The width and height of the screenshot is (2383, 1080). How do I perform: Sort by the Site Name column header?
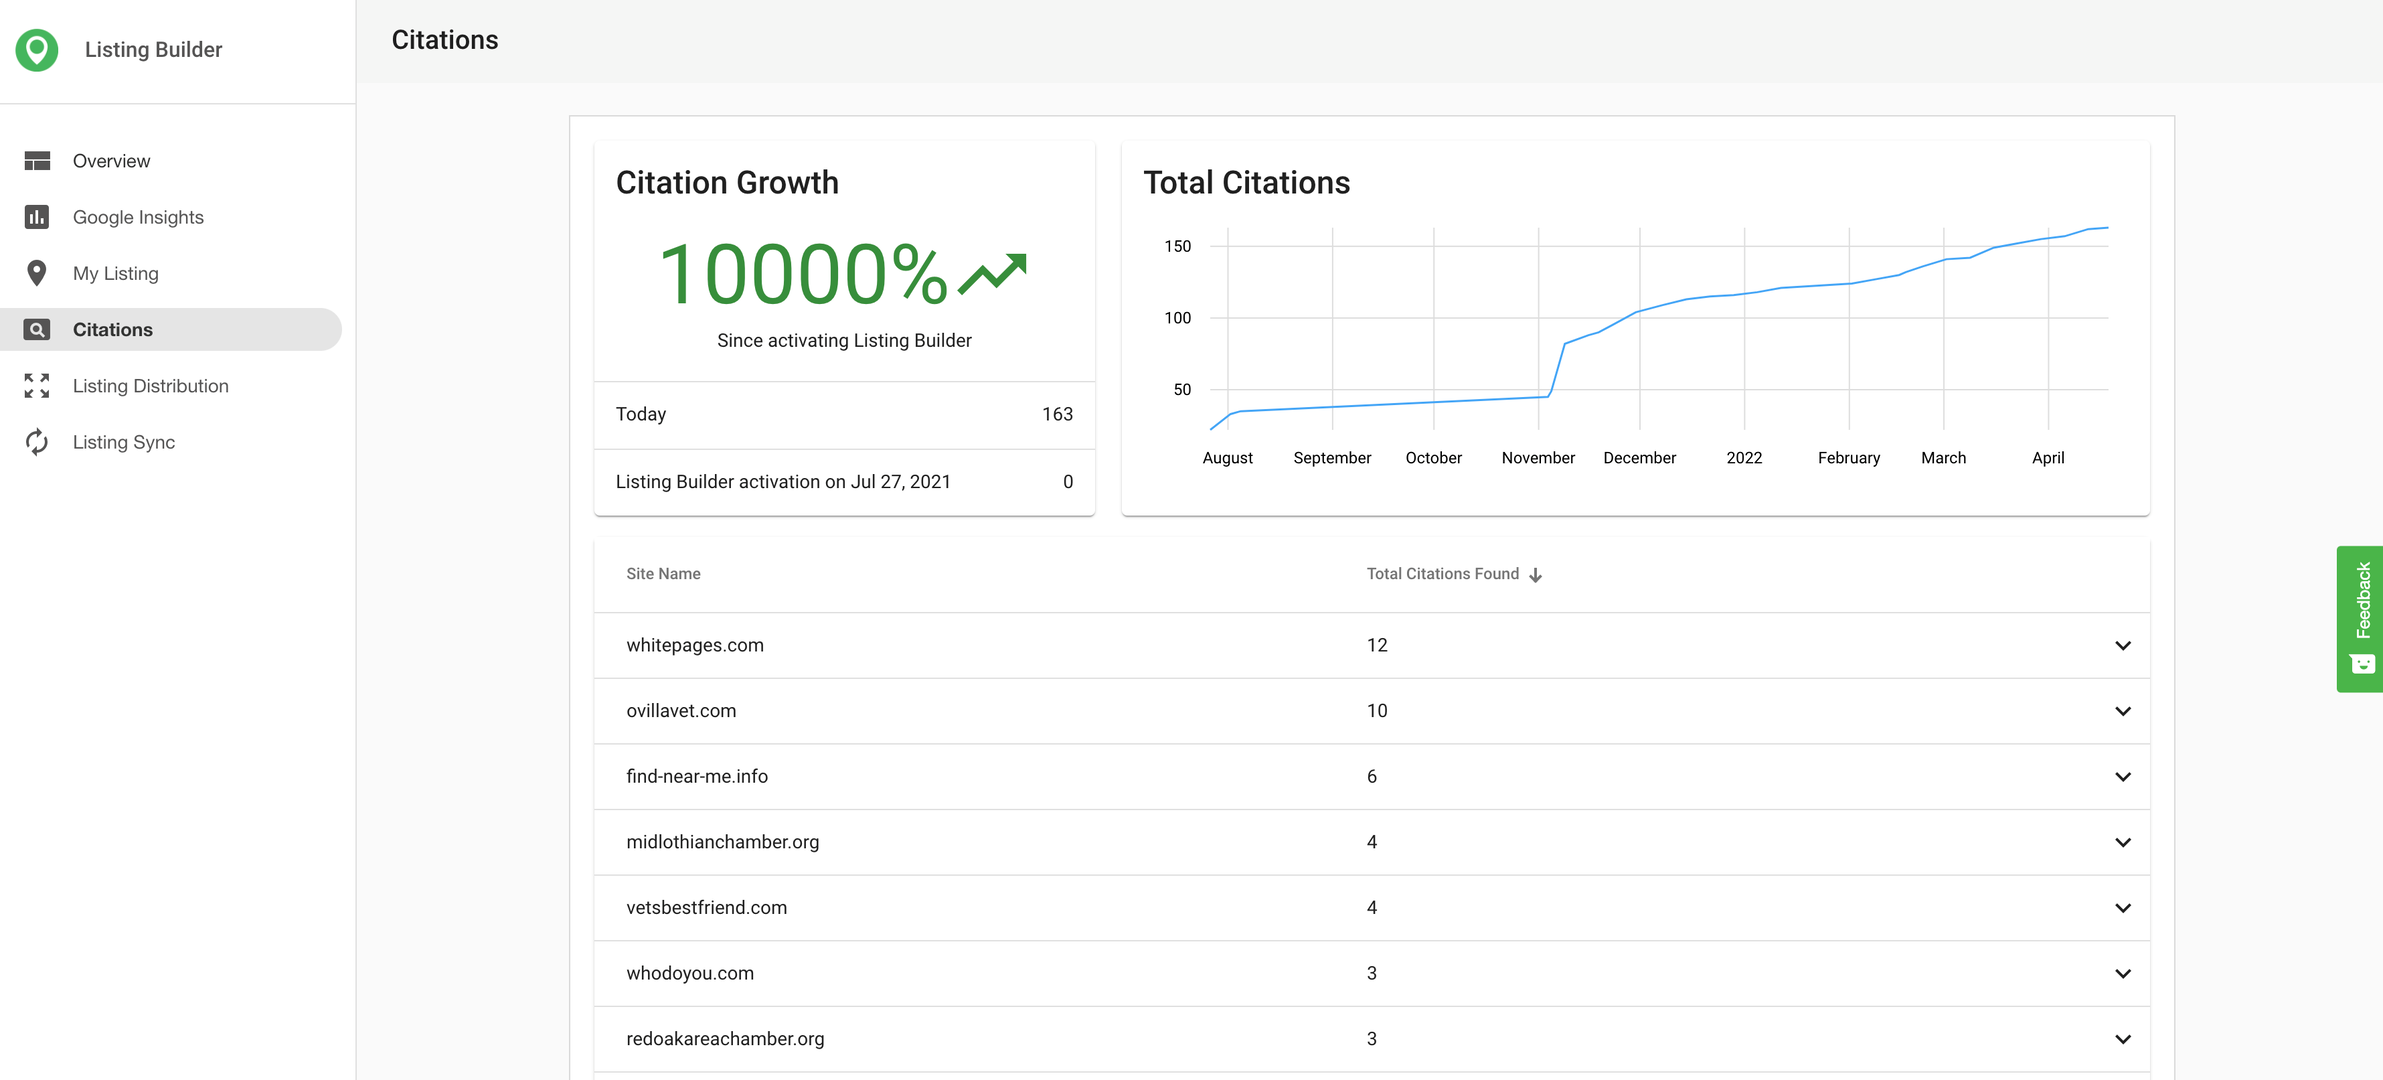pyautogui.click(x=663, y=574)
